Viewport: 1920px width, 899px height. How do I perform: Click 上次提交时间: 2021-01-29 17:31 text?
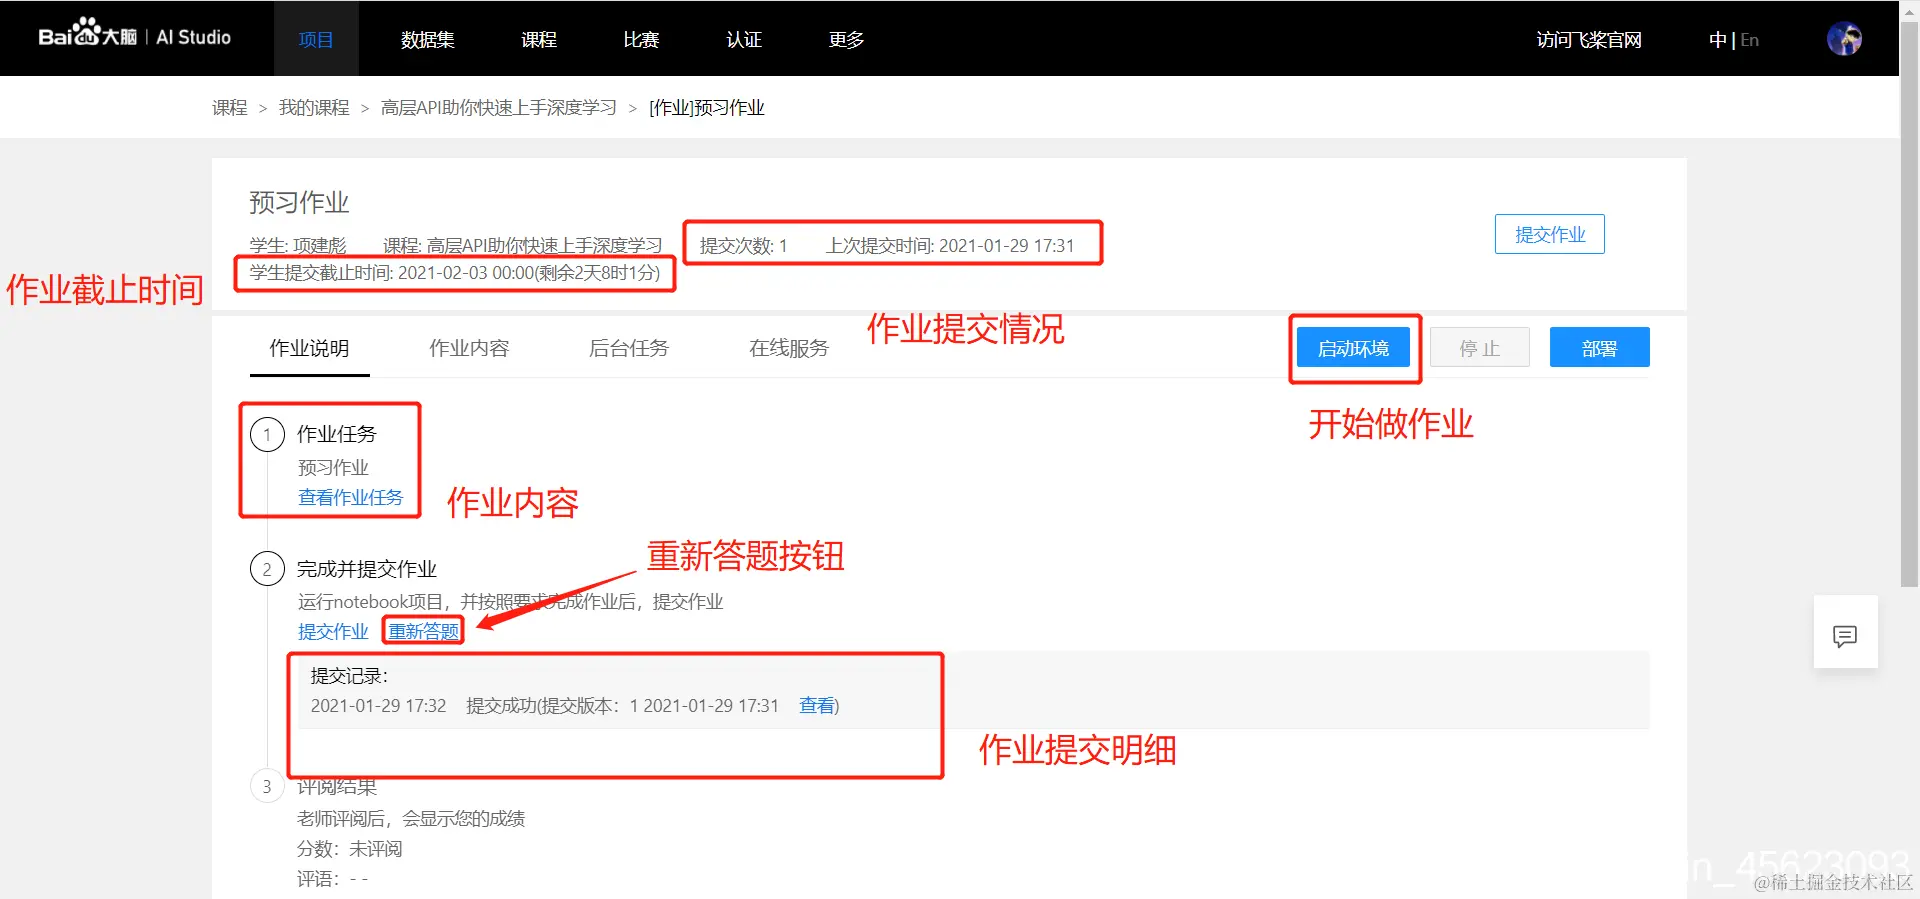[950, 246]
